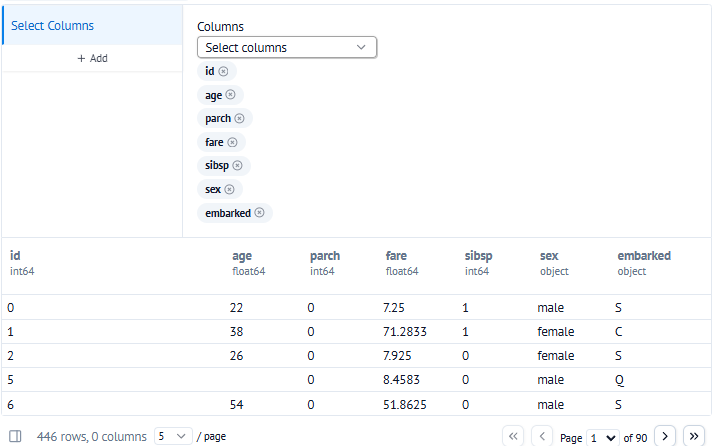716x446 pixels.
Task: Select the fare value 7.25
Action: (394, 308)
